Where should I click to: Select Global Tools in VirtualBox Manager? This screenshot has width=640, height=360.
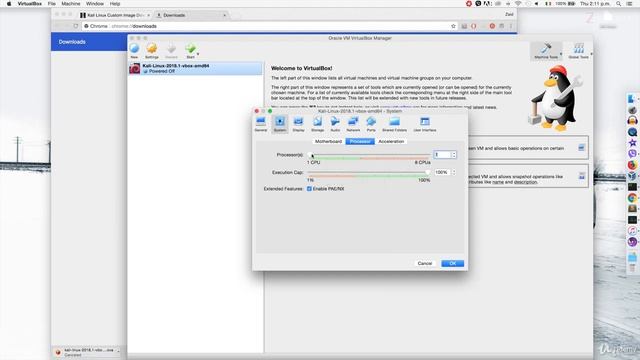pyautogui.click(x=578, y=51)
